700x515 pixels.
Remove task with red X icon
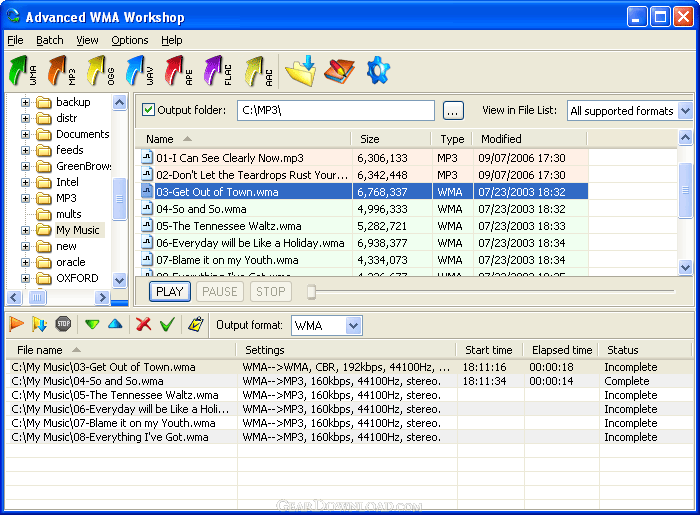pos(143,324)
